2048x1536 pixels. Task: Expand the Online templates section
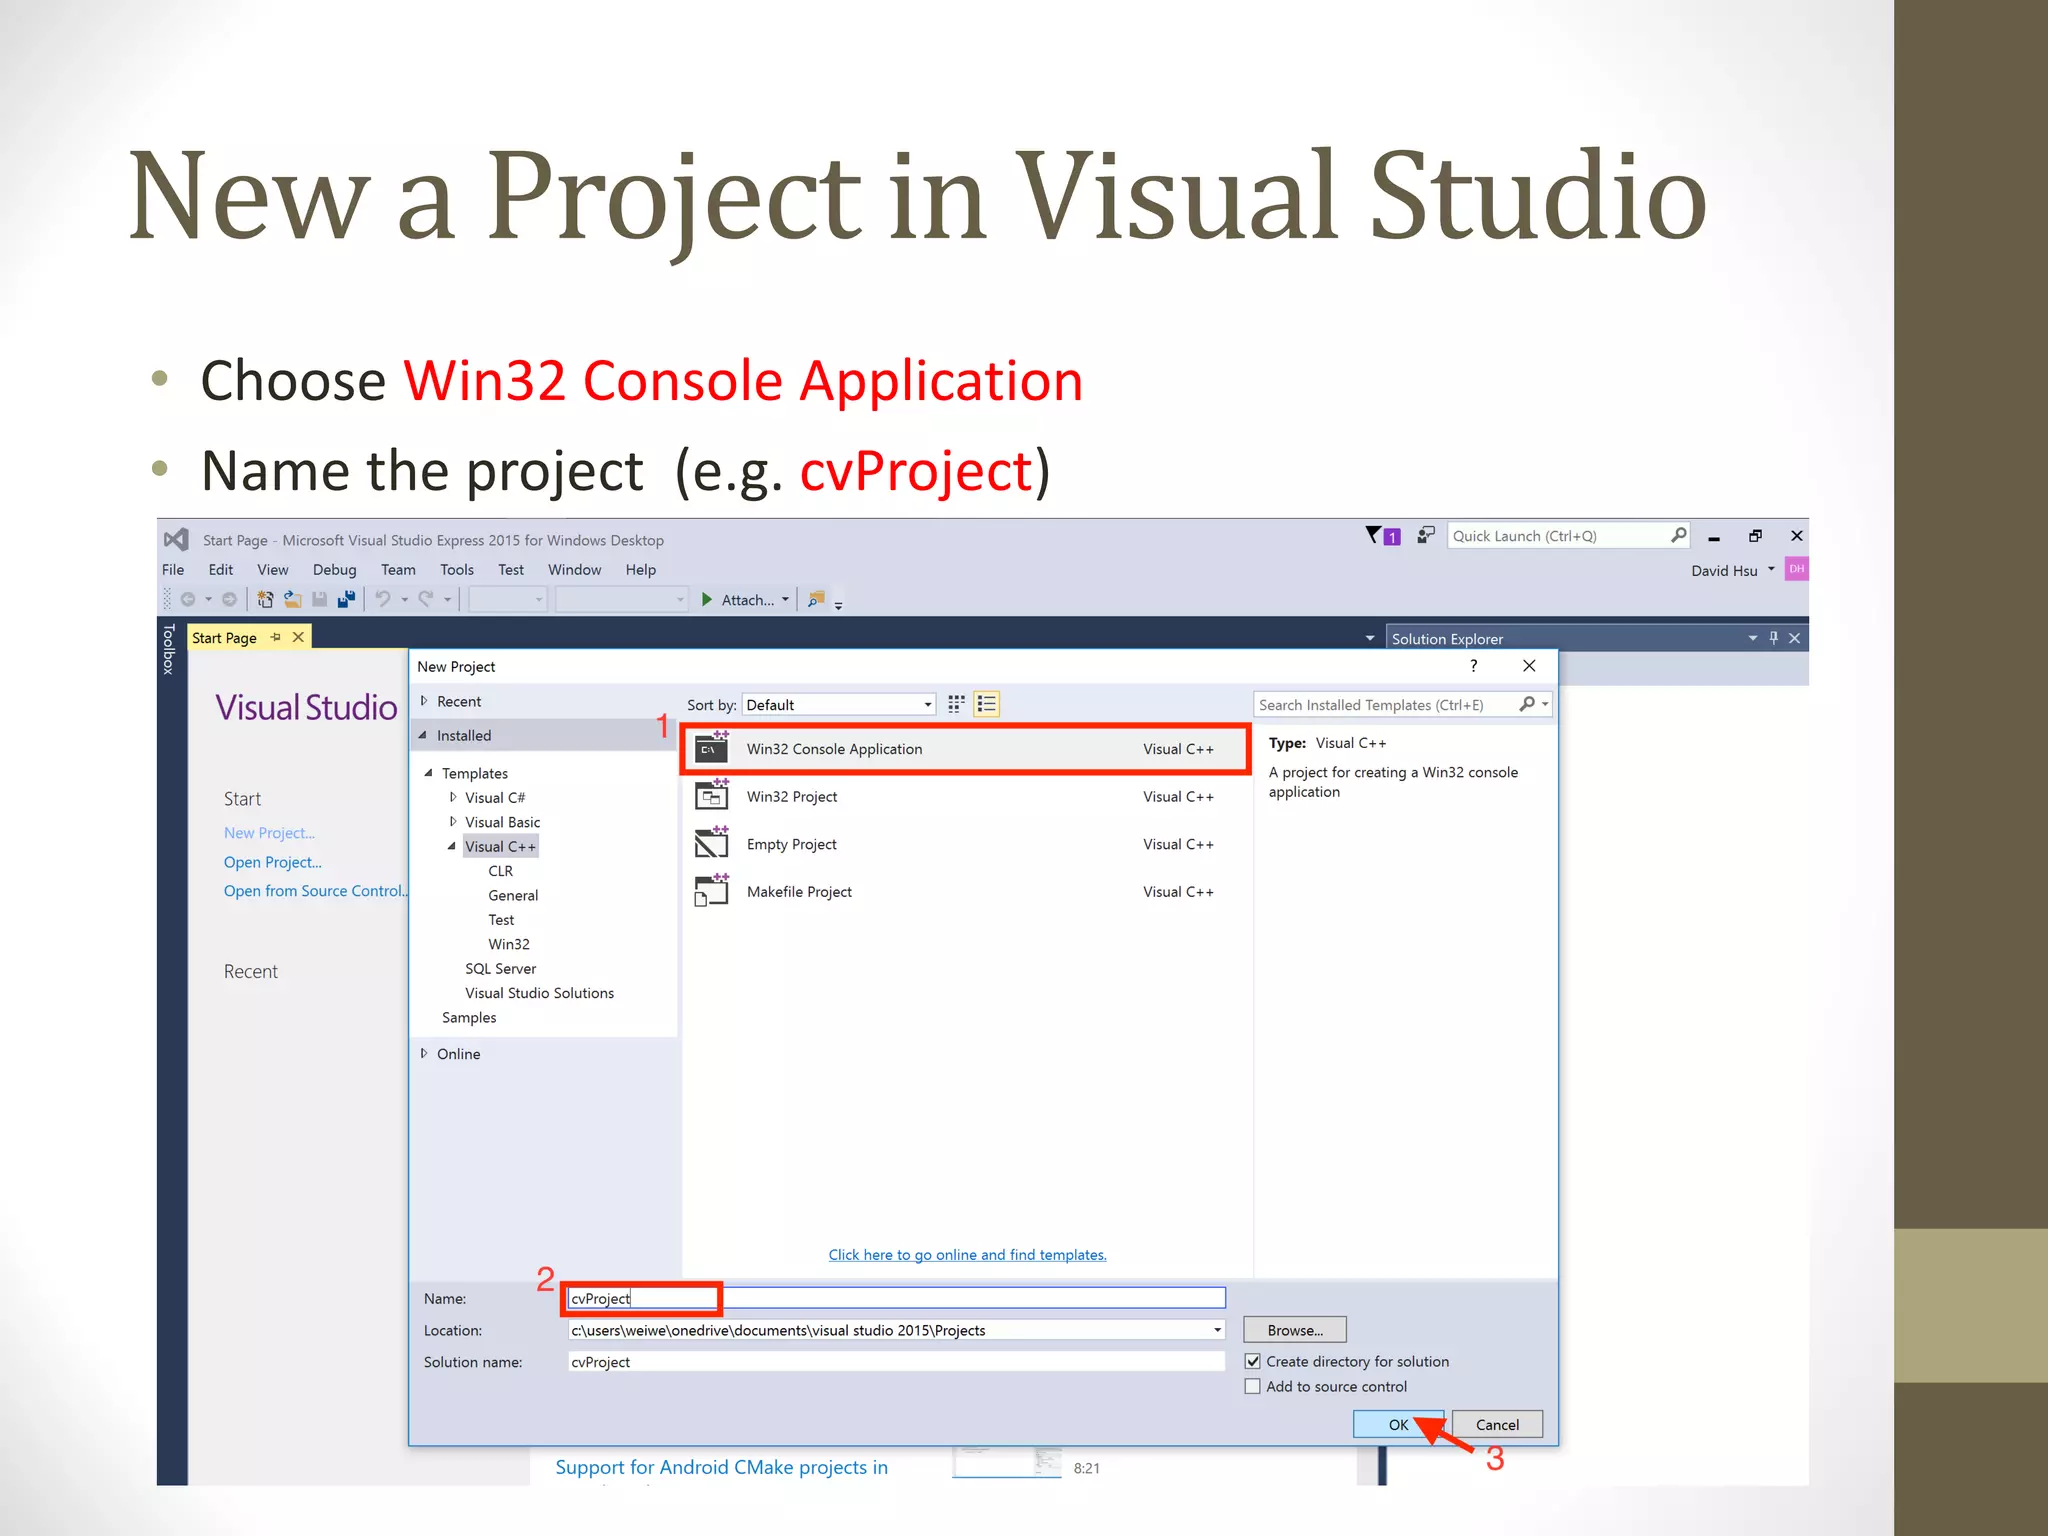[x=424, y=1053]
